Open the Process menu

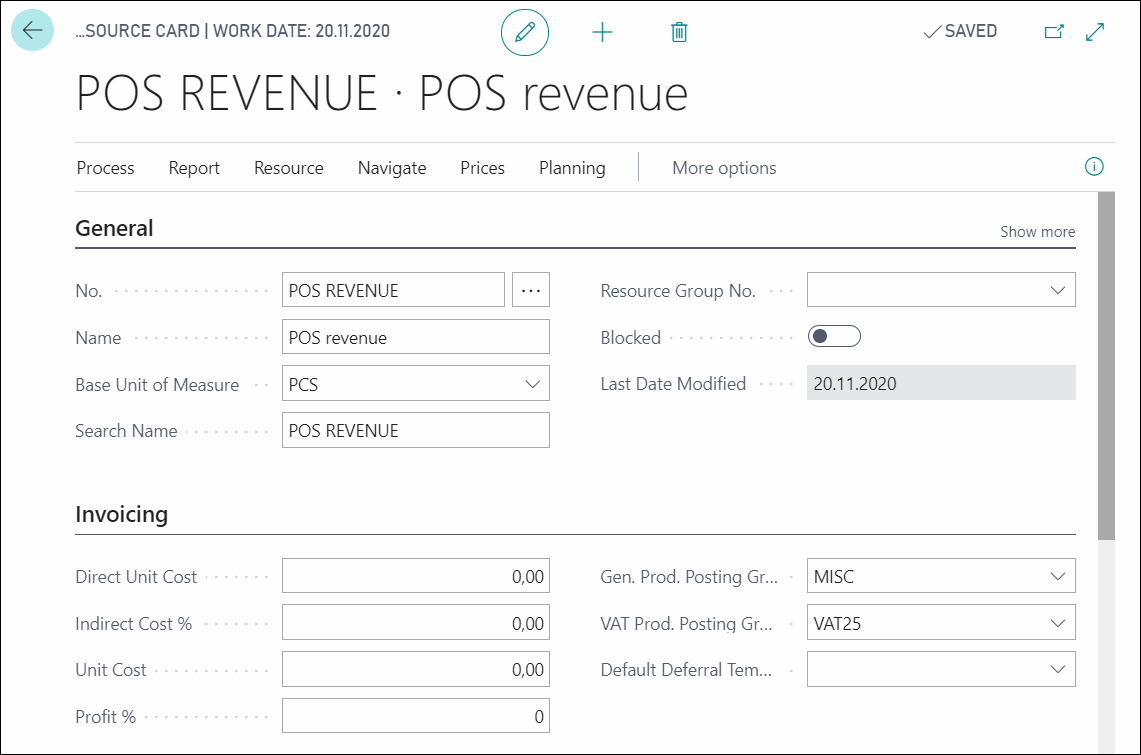[106, 168]
